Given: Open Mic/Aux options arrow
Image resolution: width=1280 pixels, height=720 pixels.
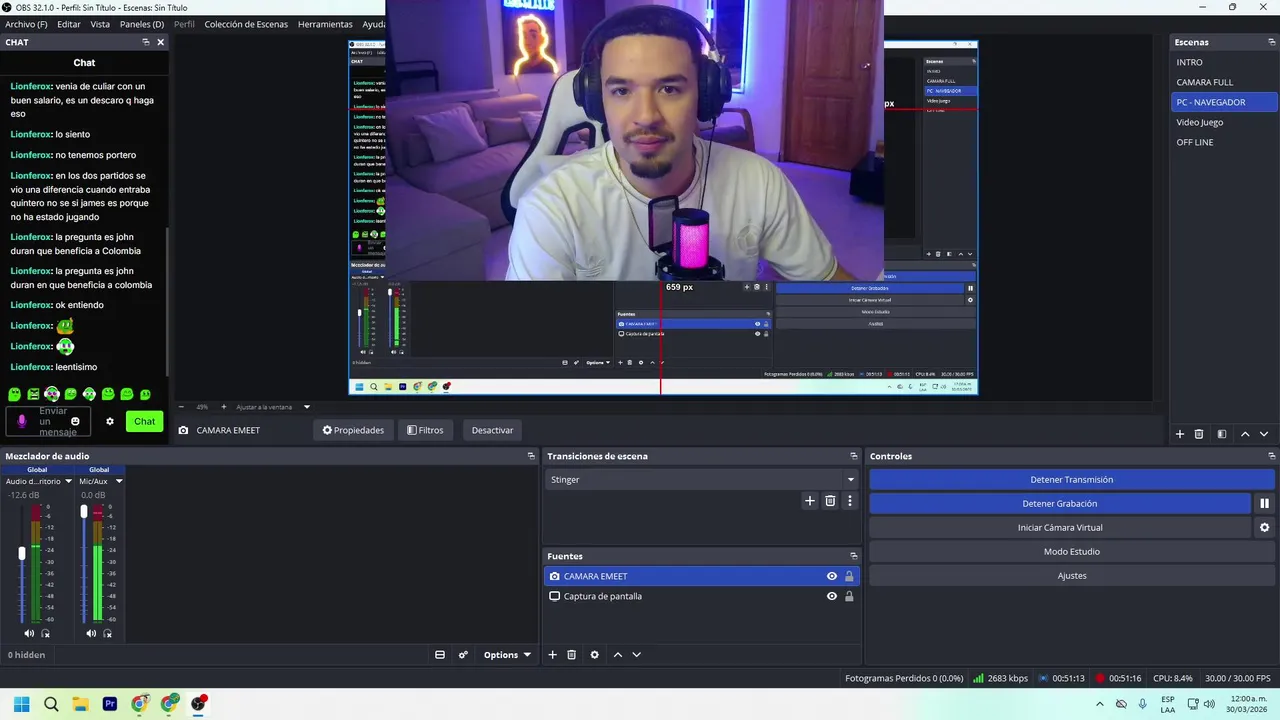Looking at the screenshot, I should point(119,481).
